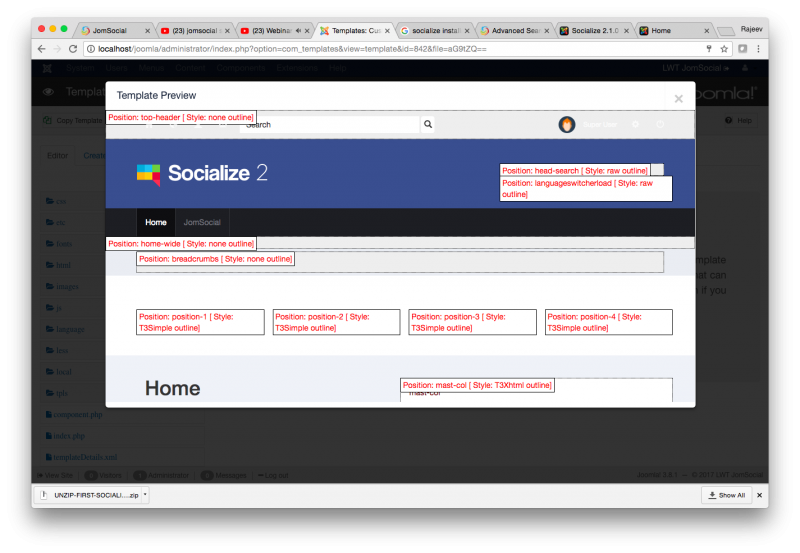
Task: Click the Joomla logo in admin menu
Action: pos(47,68)
